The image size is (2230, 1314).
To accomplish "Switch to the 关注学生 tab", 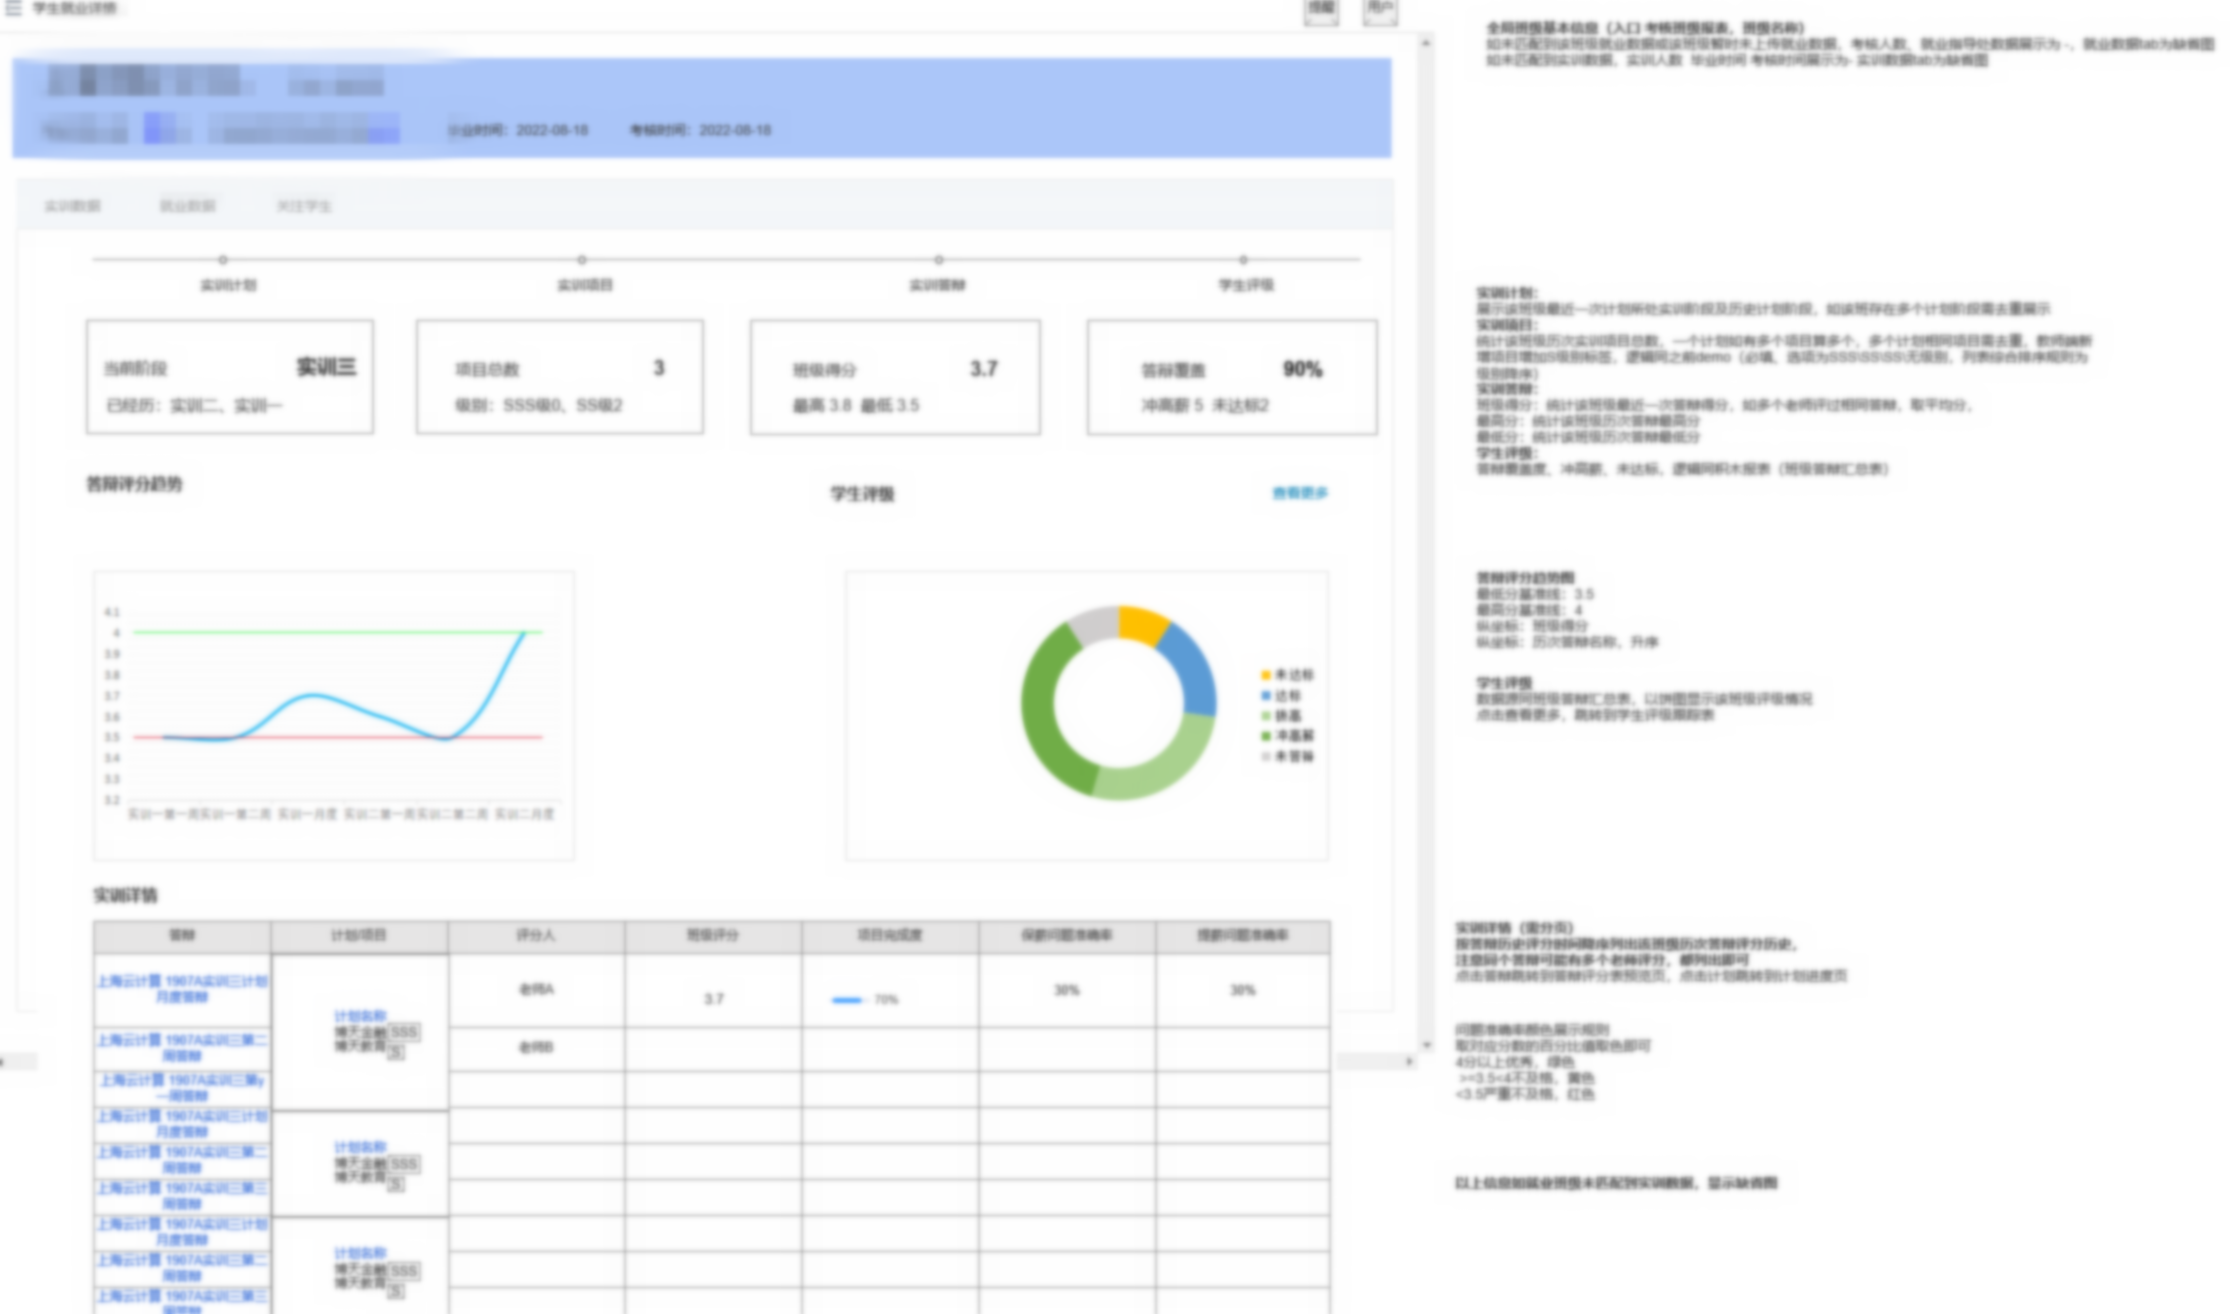I will [x=304, y=206].
